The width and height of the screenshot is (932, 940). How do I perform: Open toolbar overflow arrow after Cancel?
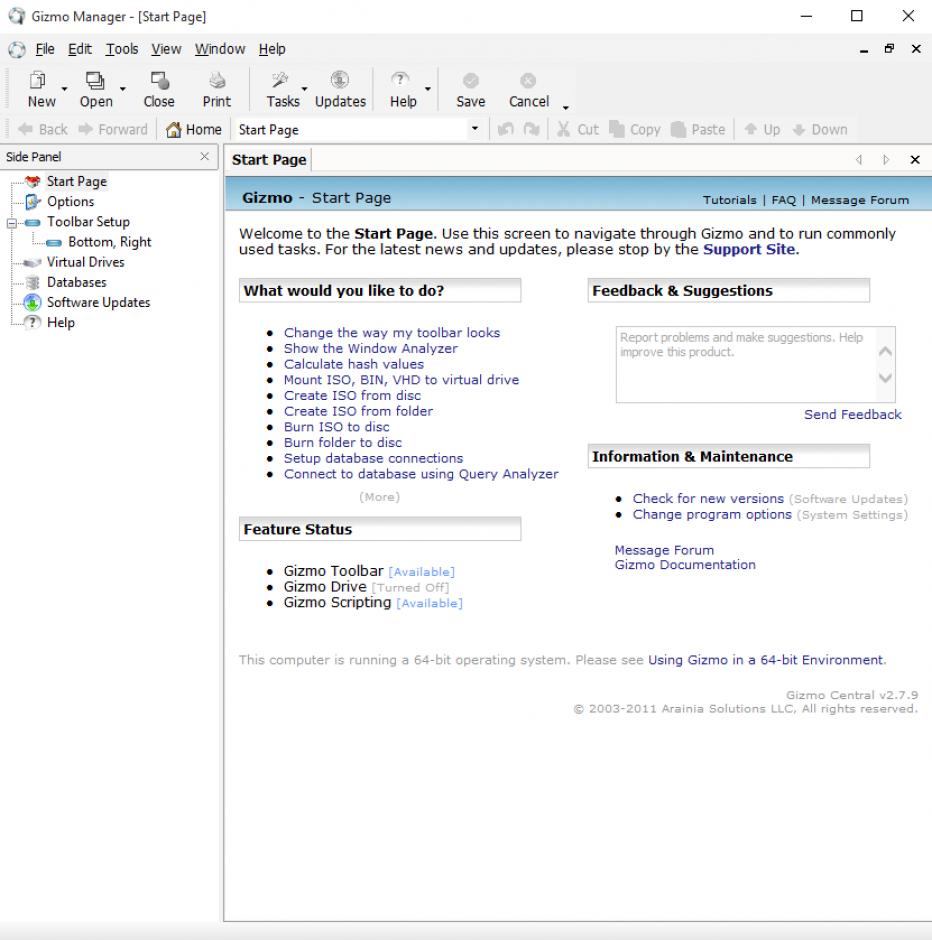tap(565, 108)
